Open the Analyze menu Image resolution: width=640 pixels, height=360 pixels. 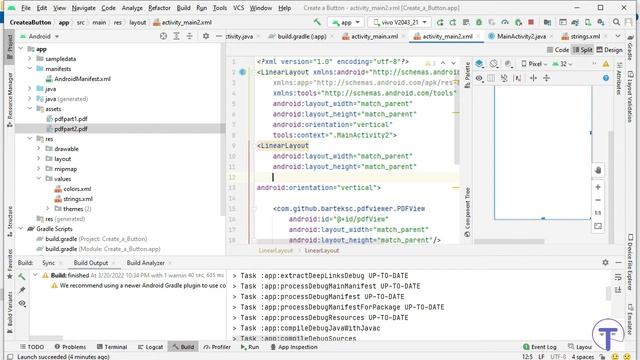click(132, 8)
